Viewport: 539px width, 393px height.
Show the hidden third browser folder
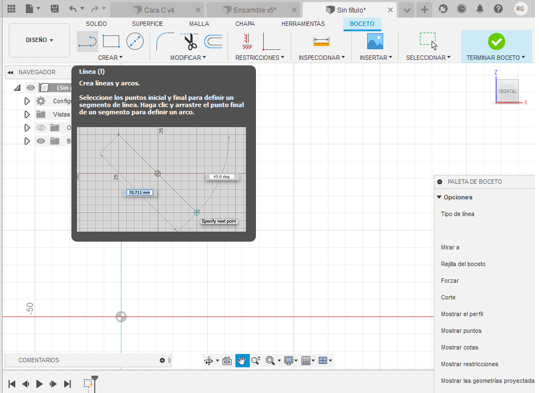[41, 128]
